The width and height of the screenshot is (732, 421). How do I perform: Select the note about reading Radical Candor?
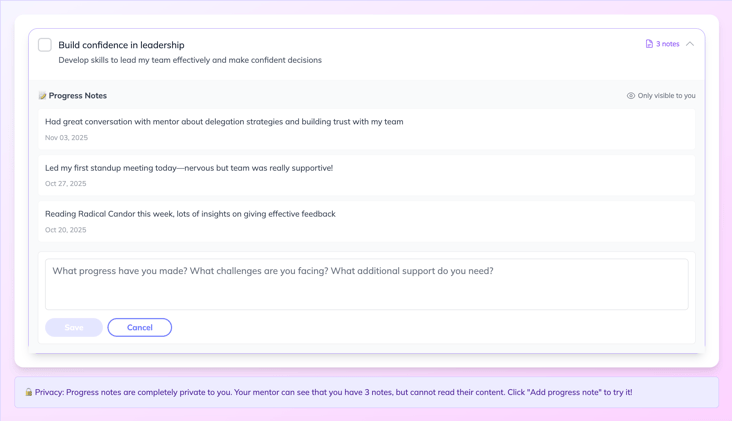366,221
